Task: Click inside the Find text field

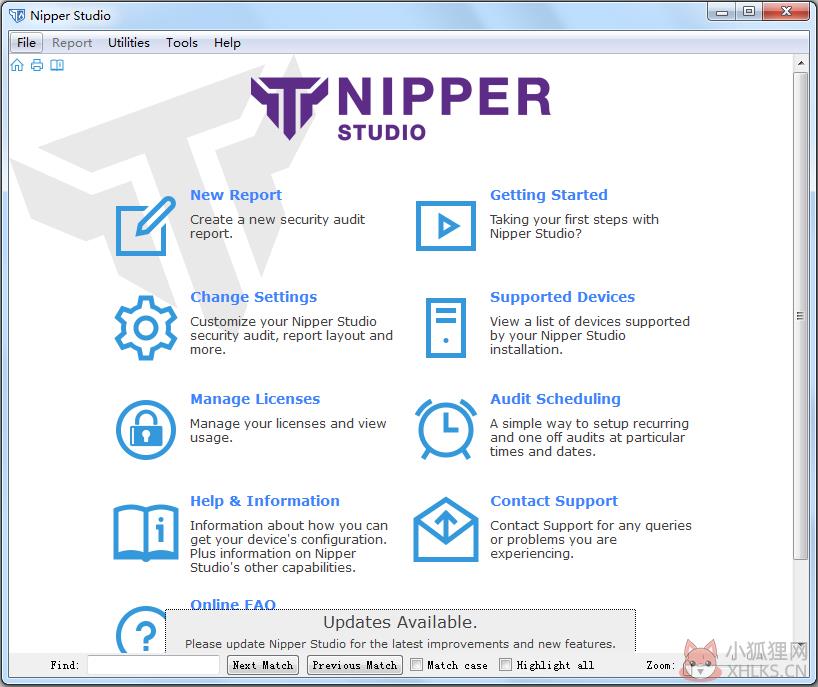Action: pyautogui.click(x=153, y=665)
